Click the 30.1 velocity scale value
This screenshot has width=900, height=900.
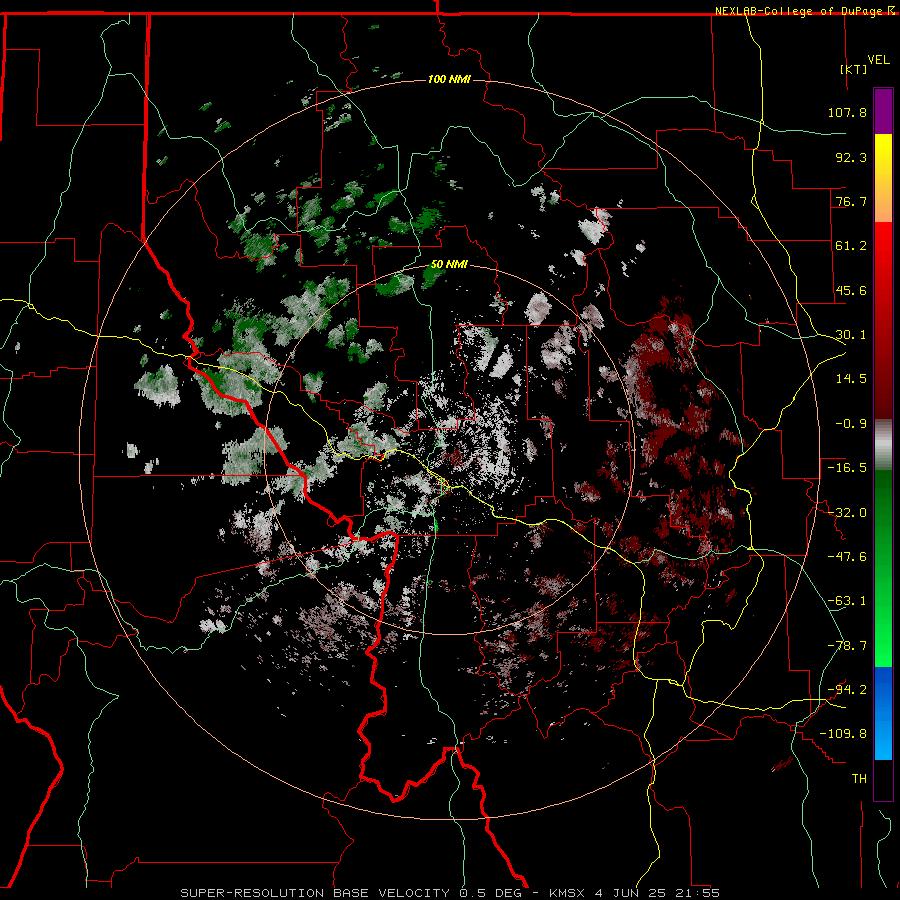pyautogui.click(x=851, y=335)
